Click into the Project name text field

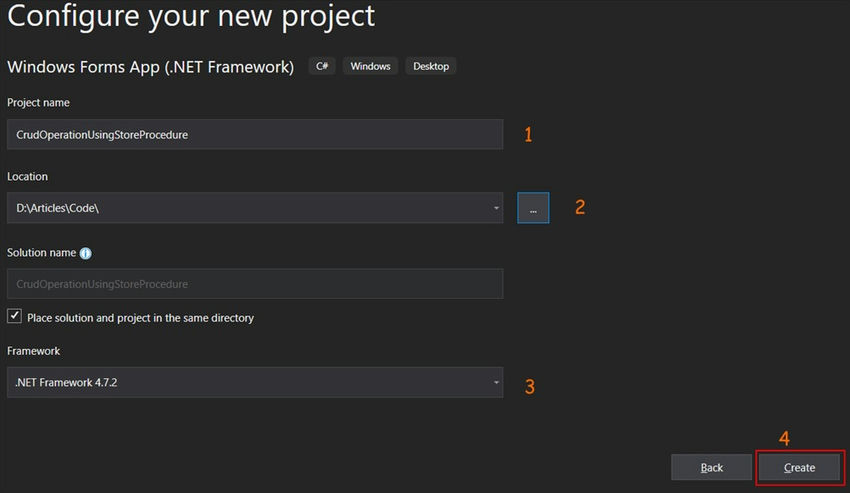pos(254,135)
